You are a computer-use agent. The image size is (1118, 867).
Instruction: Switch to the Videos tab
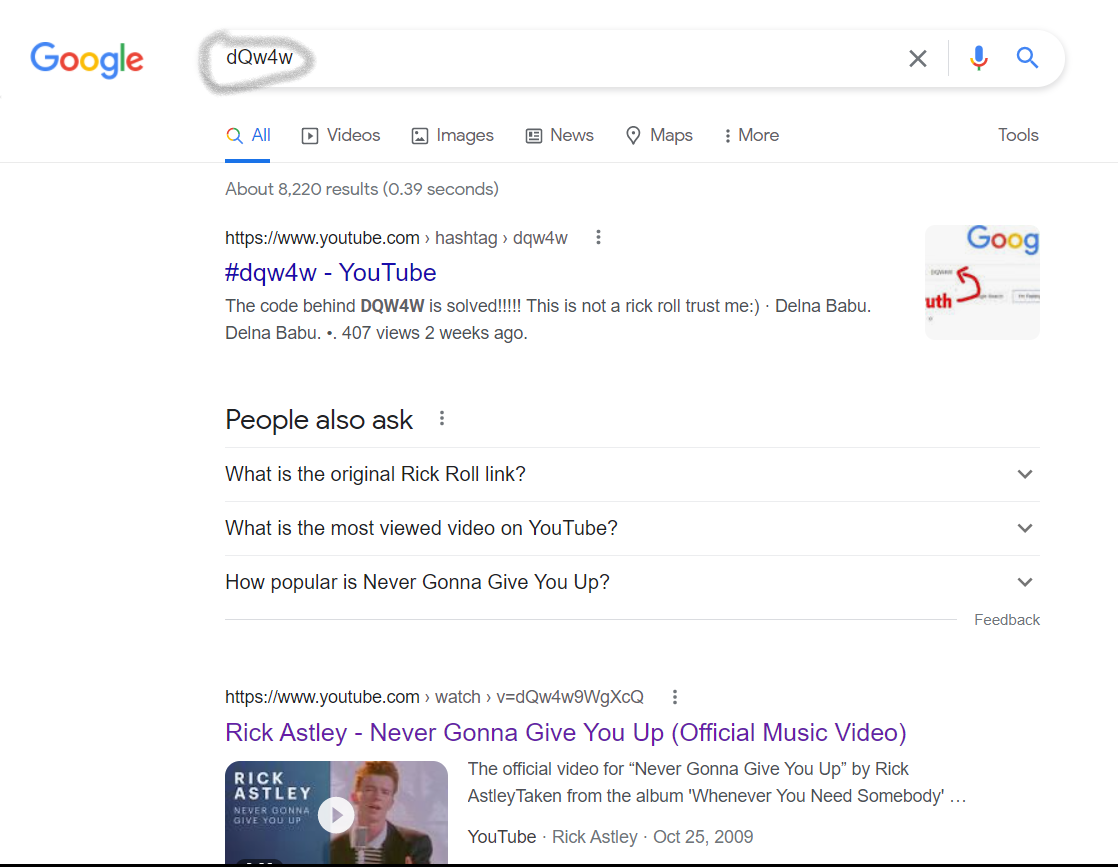point(340,135)
